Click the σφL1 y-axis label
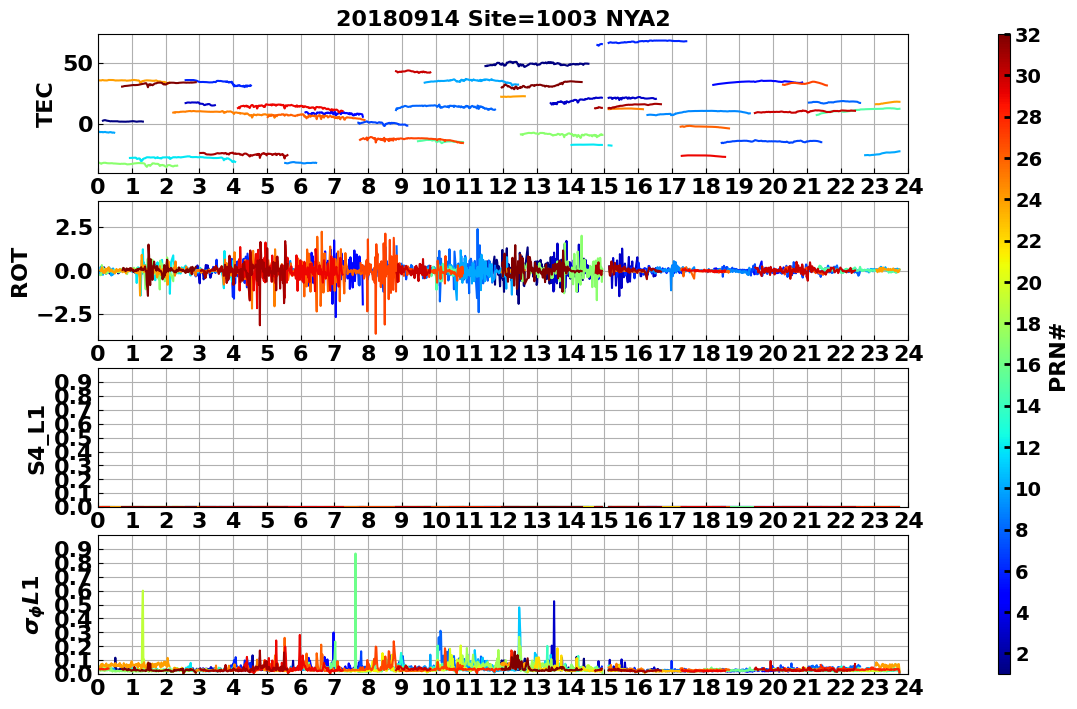 (x=34, y=605)
